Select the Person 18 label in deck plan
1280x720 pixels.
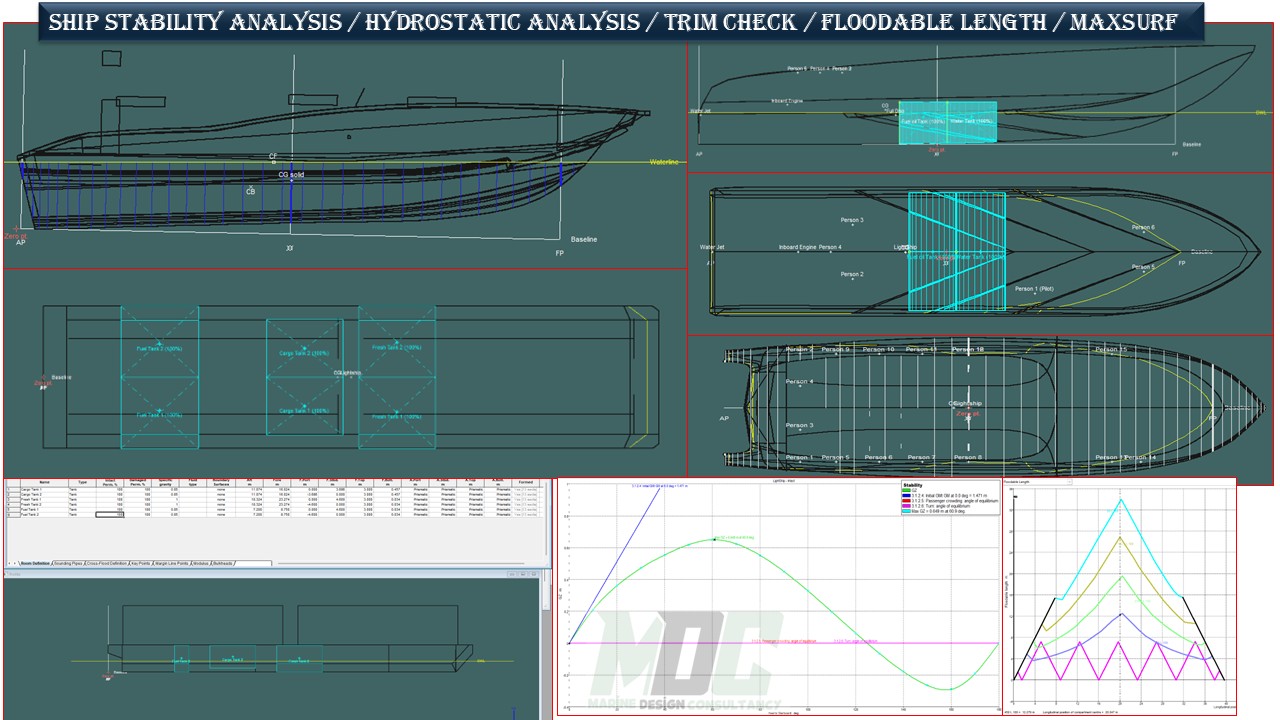[968, 350]
